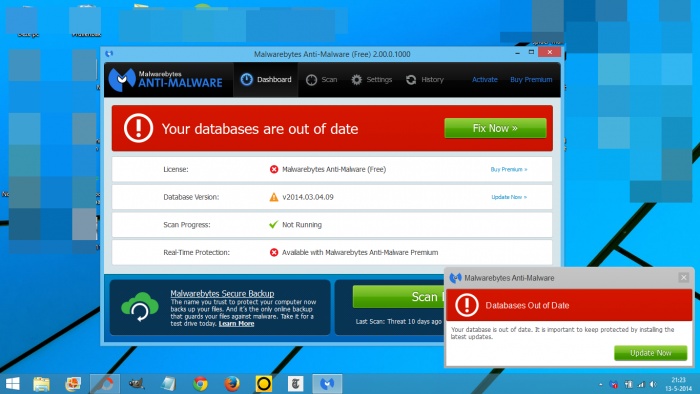Maximize the Malwarebytes window

pos(531,52)
